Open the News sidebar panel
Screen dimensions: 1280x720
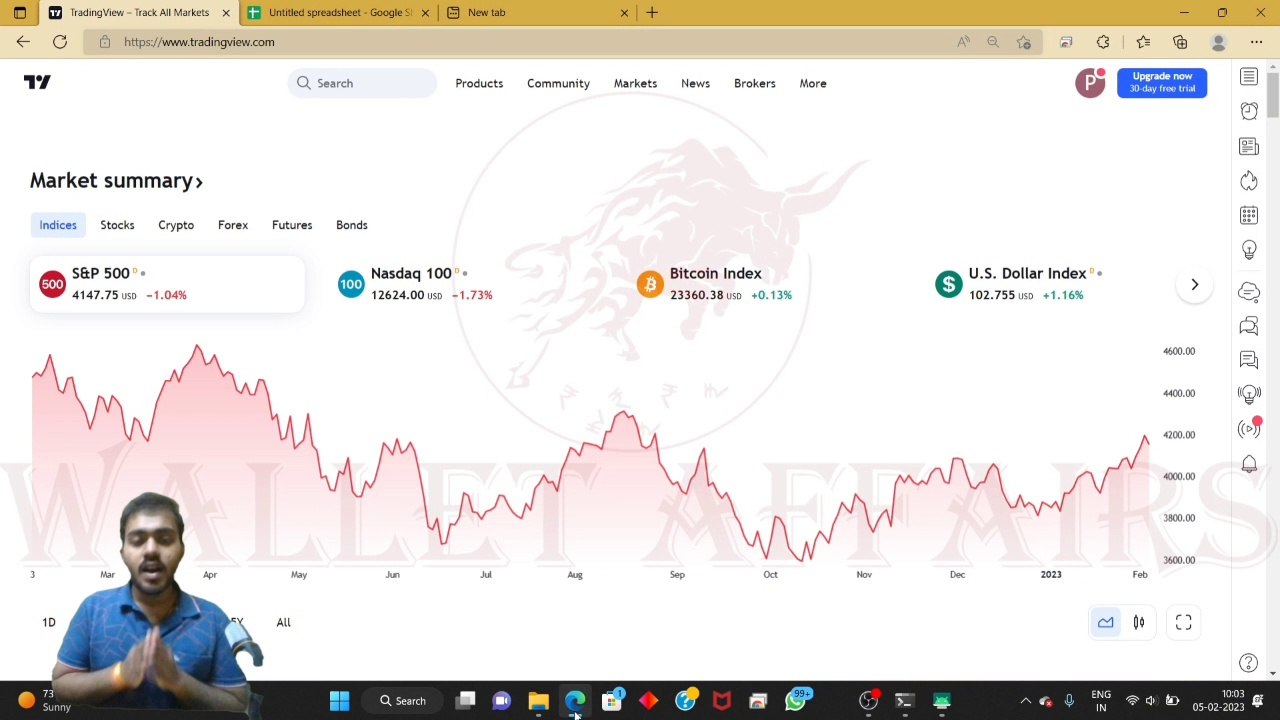pyautogui.click(x=1249, y=146)
